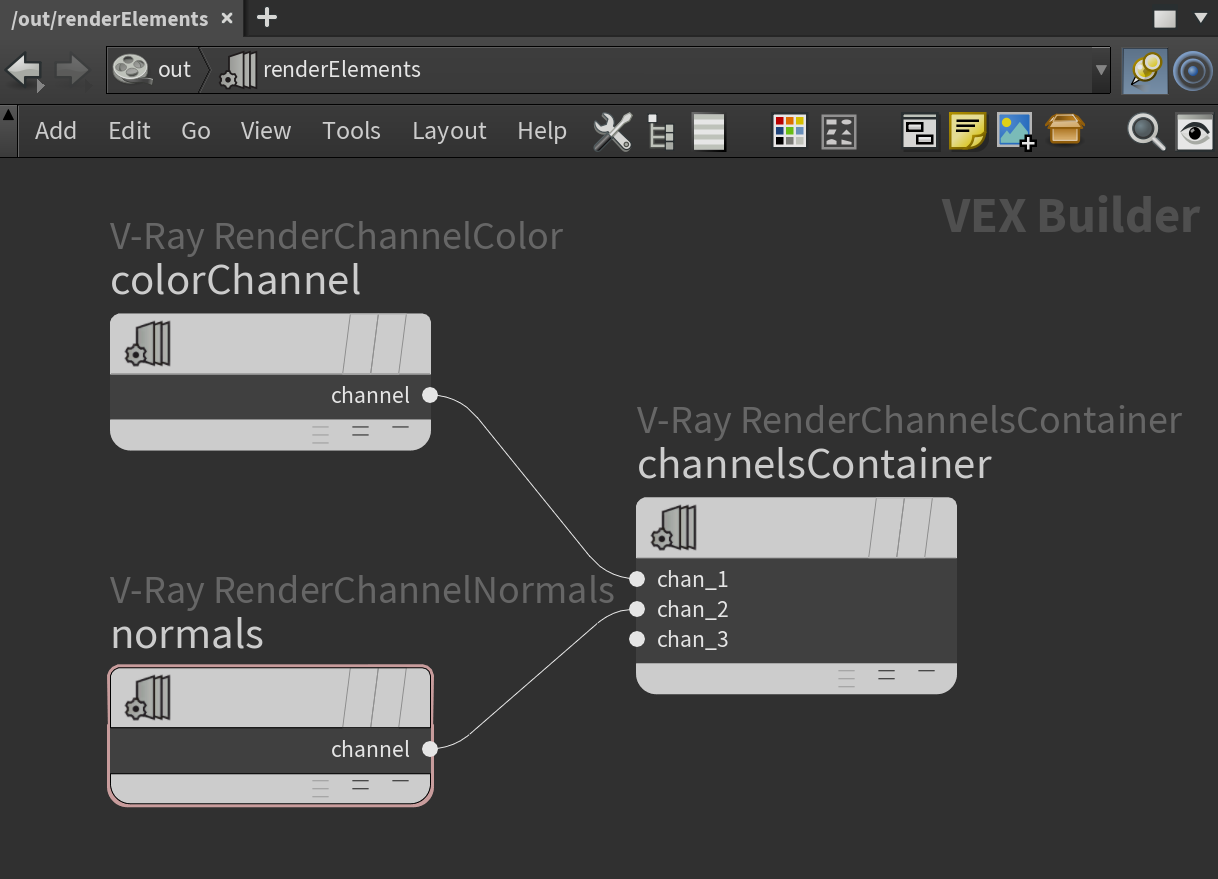Collapse the menu bar with the small triangle
Image resolution: width=1218 pixels, height=879 pixels.
pyautogui.click(x=9, y=113)
